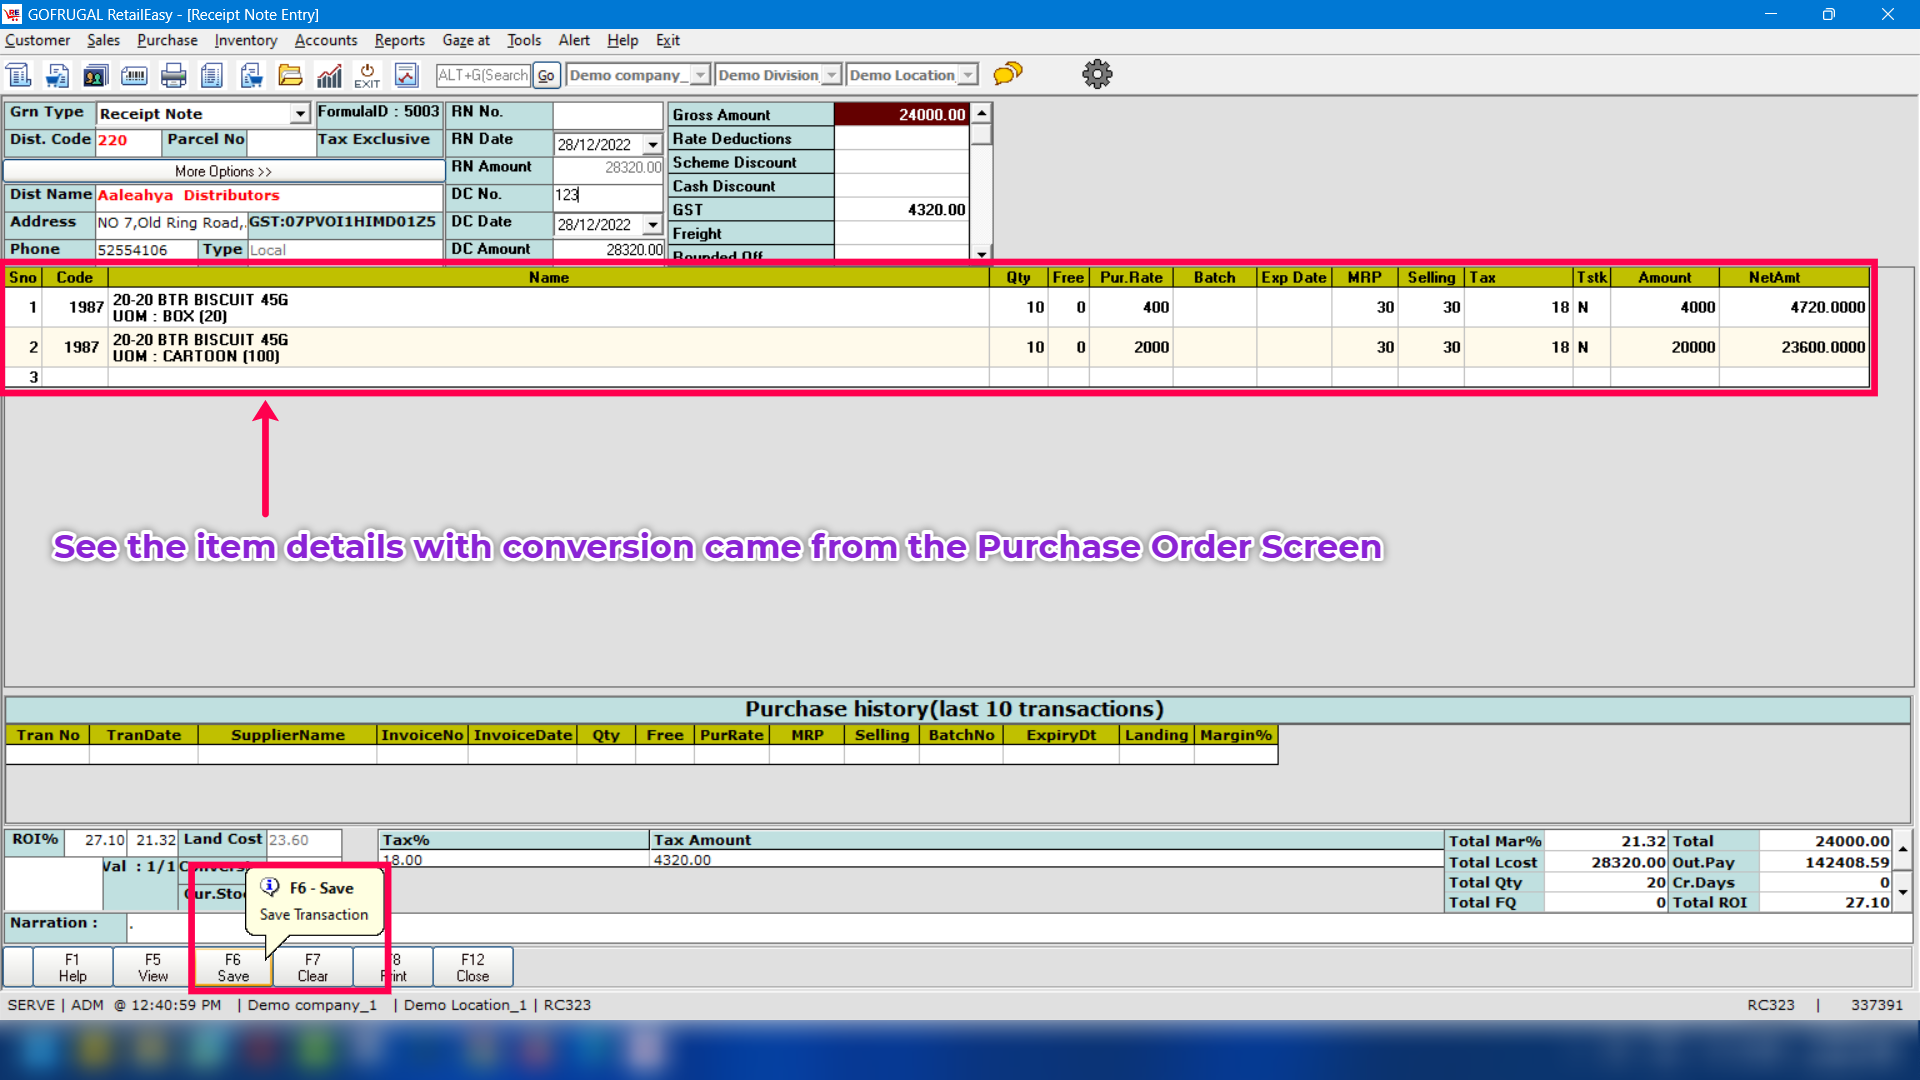Click the Go search button
The height and width of the screenshot is (1080, 1920).
pos(545,75)
